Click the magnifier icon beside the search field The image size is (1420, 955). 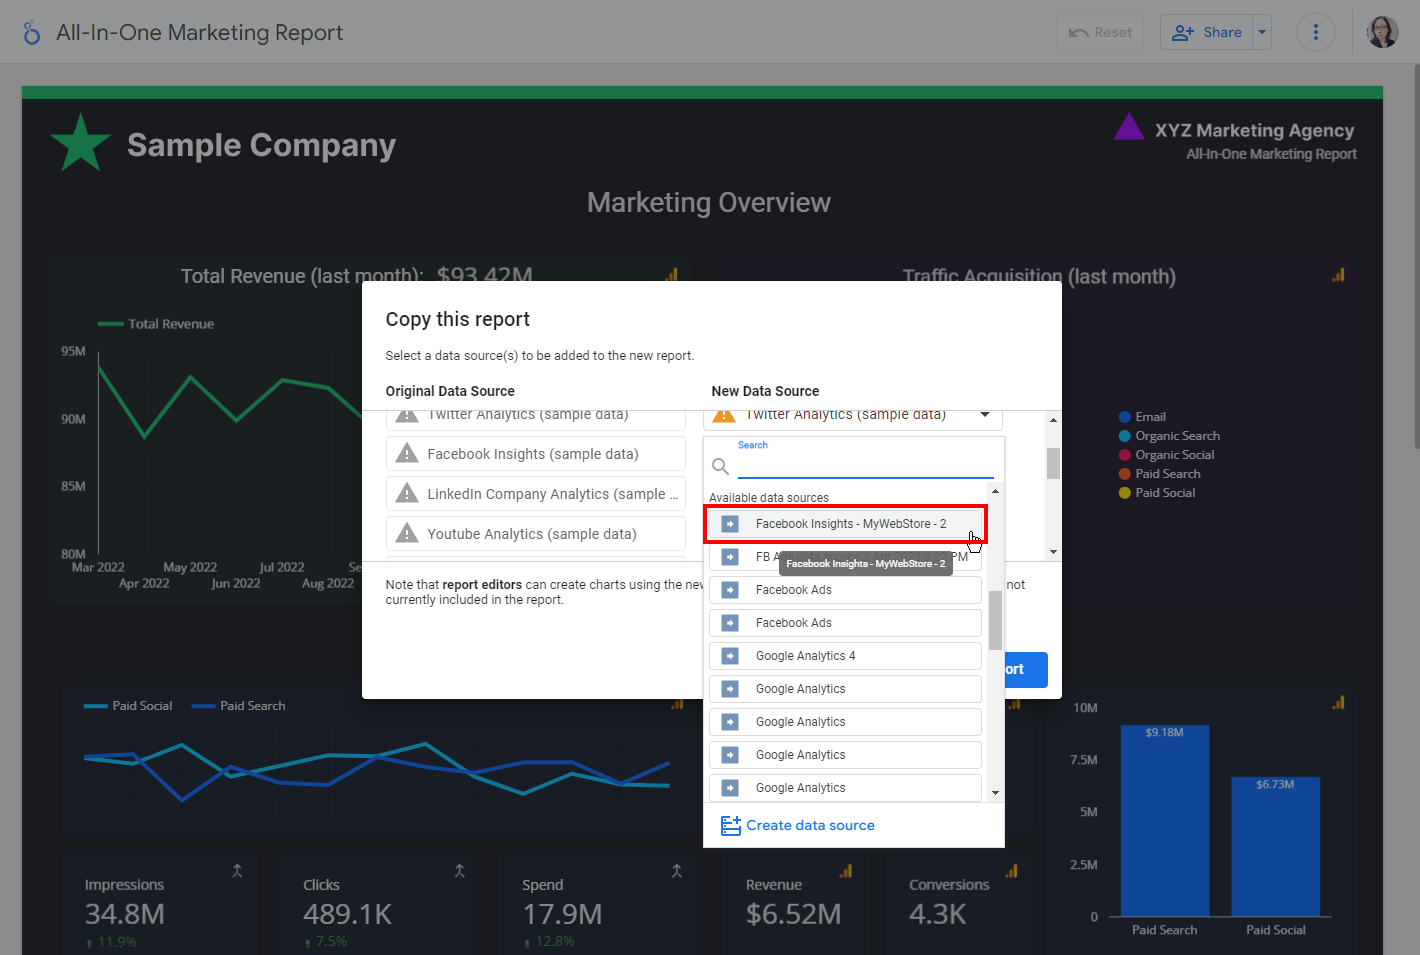(720, 466)
